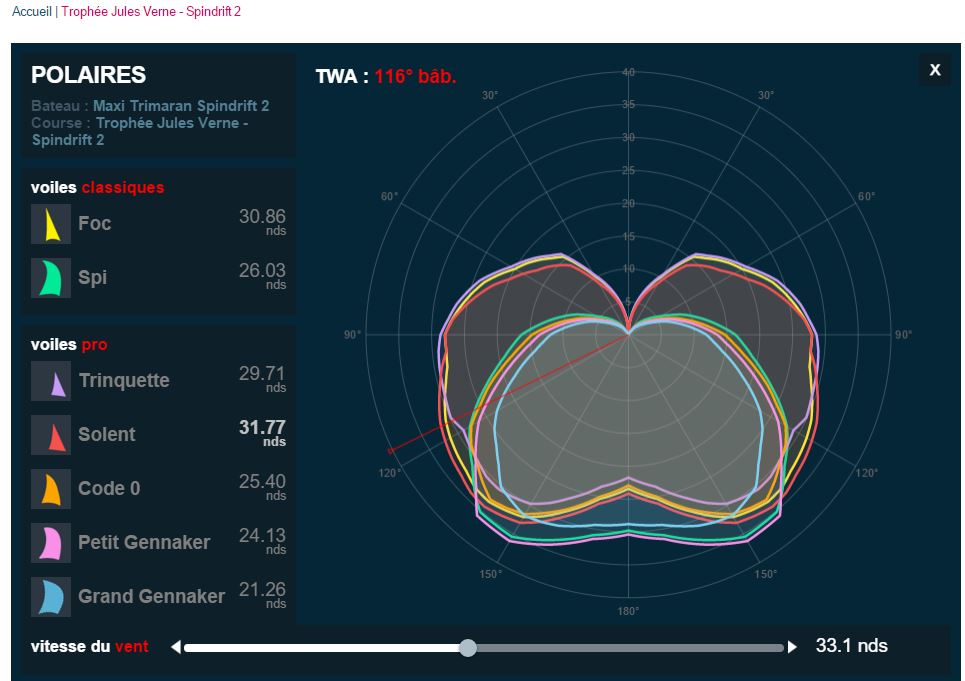
Task: Click the boat name Maxi Trimaran Spindrift 2
Action: click(x=181, y=106)
